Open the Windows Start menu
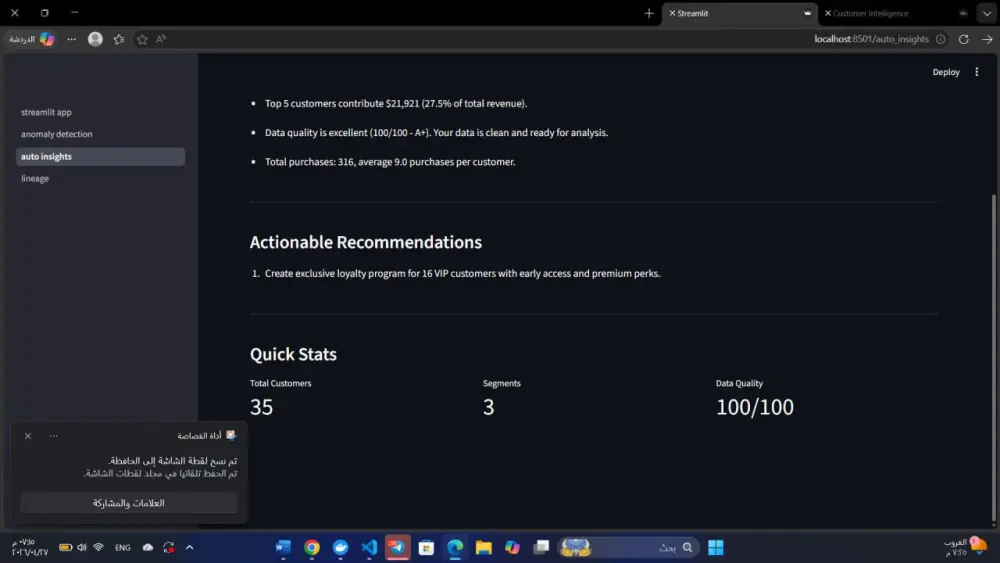The height and width of the screenshot is (563, 1000). click(716, 548)
